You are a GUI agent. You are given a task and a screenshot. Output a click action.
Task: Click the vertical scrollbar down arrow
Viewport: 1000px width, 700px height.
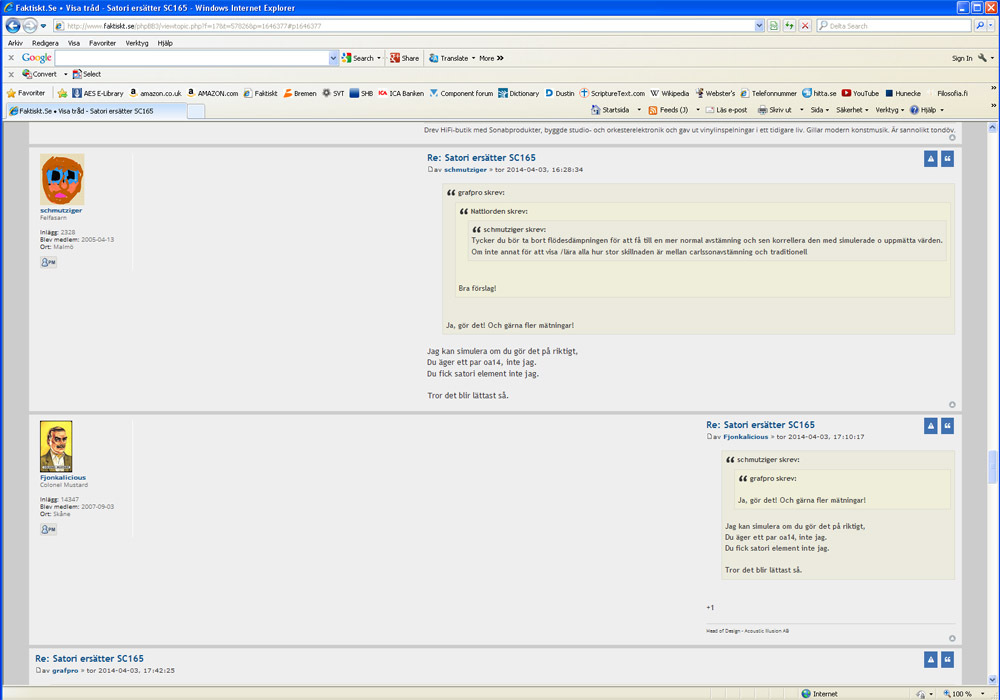coord(992,679)
